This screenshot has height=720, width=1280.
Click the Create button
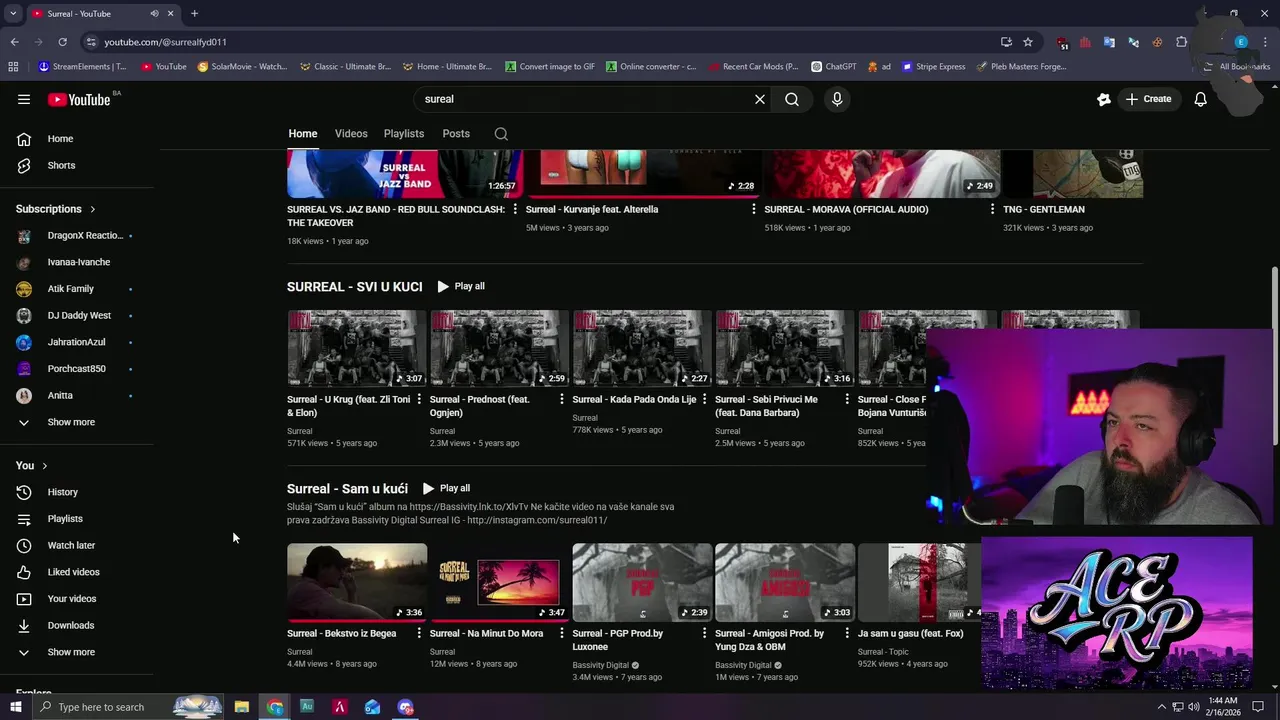[1148, 99]
